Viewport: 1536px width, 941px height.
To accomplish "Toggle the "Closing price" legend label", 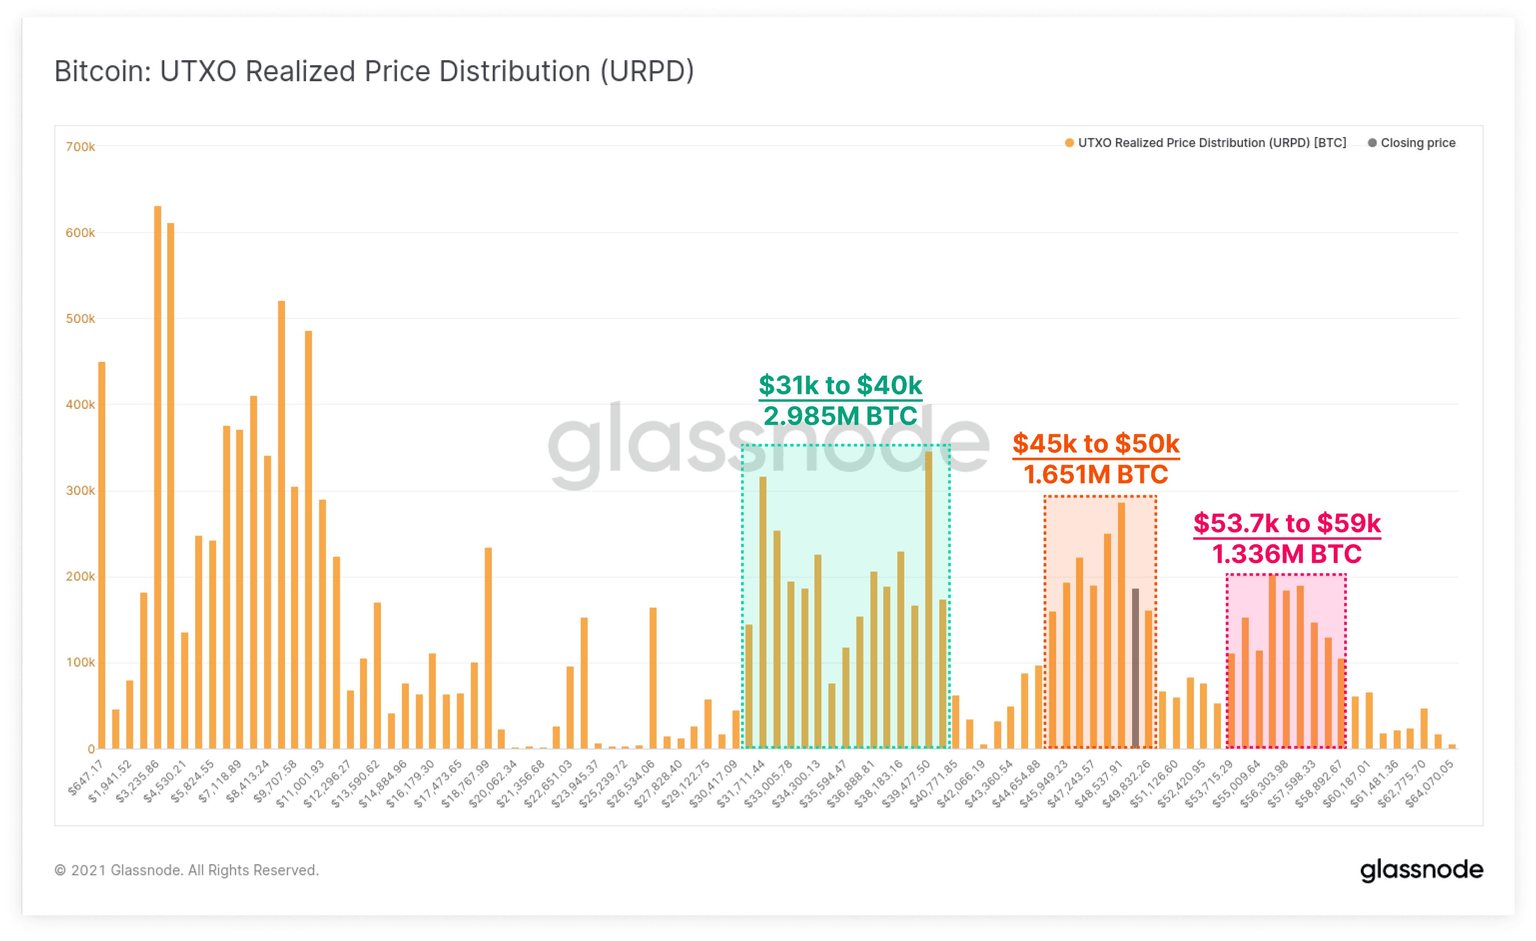I will [1417, 143].
